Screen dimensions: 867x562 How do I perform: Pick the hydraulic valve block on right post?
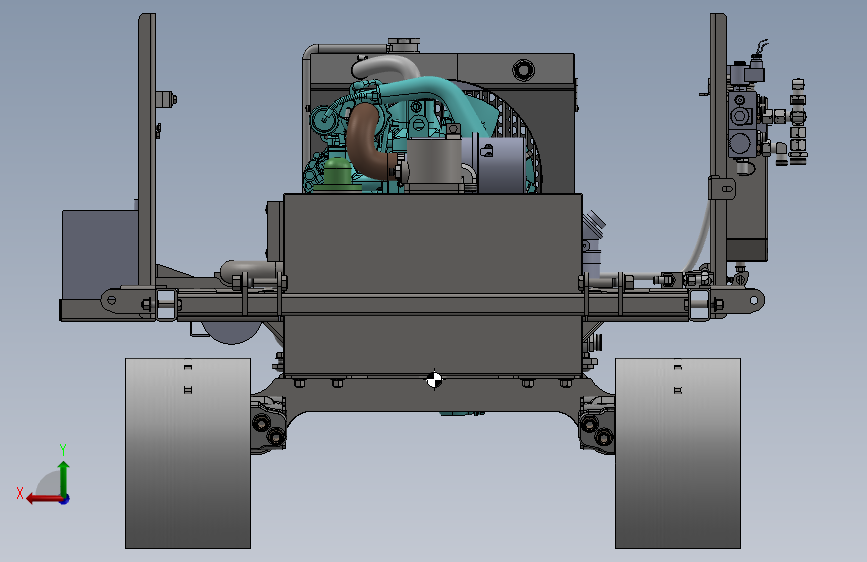tap(742, 125)
